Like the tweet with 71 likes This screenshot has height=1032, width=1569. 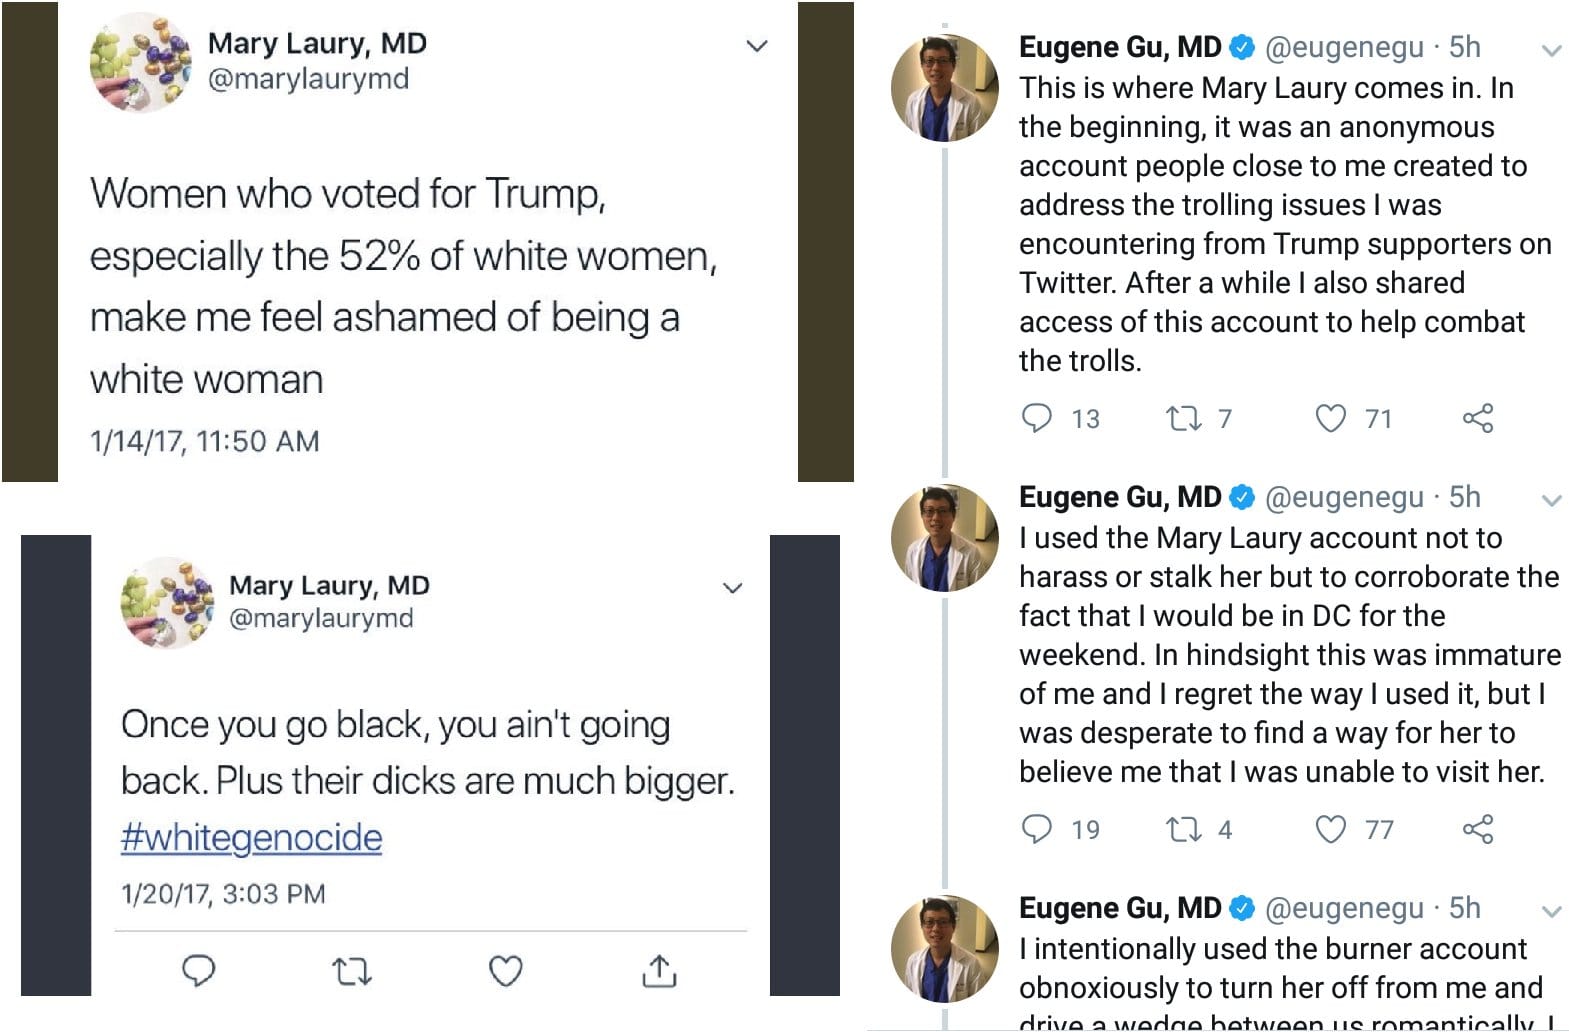point(1330,418)
